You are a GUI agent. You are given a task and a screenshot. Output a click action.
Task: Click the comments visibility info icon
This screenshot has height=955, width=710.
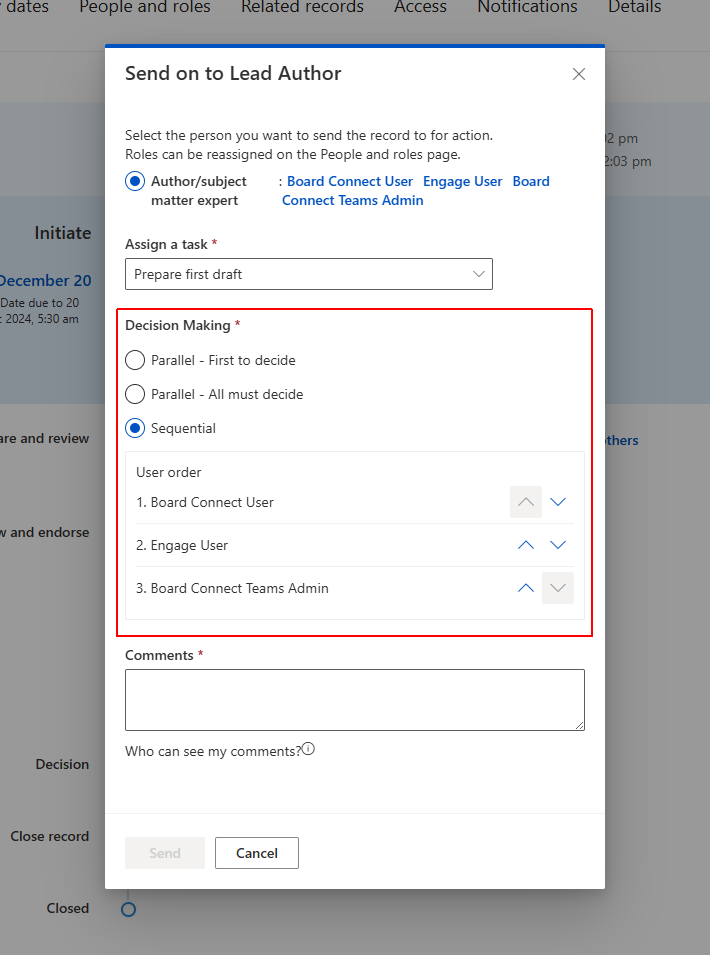(x=308, y=749)
